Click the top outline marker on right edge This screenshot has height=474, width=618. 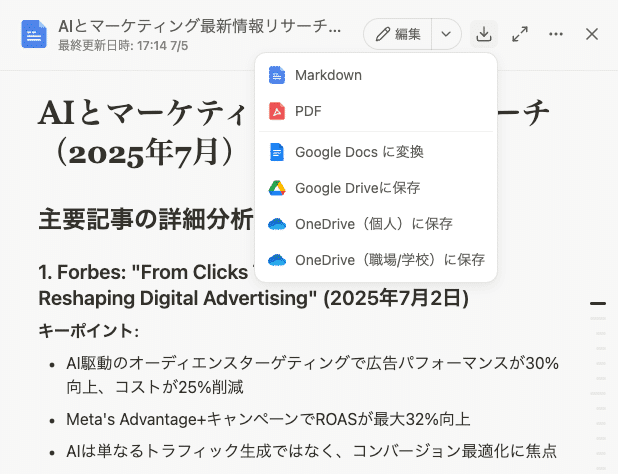coord(598,303)
